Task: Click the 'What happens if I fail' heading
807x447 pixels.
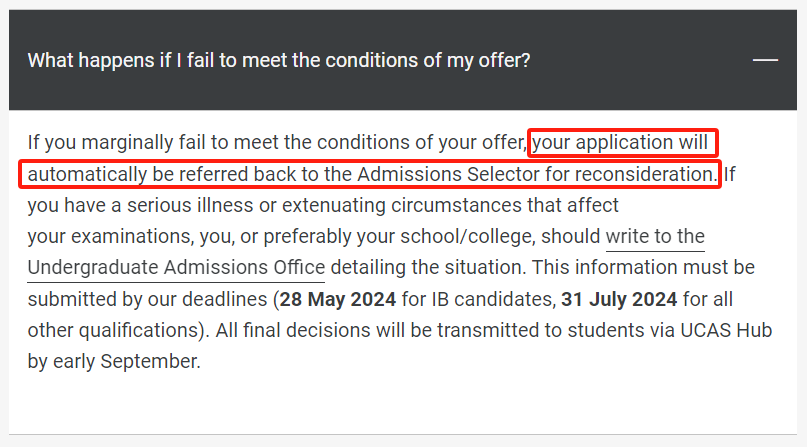Action: 278,60
